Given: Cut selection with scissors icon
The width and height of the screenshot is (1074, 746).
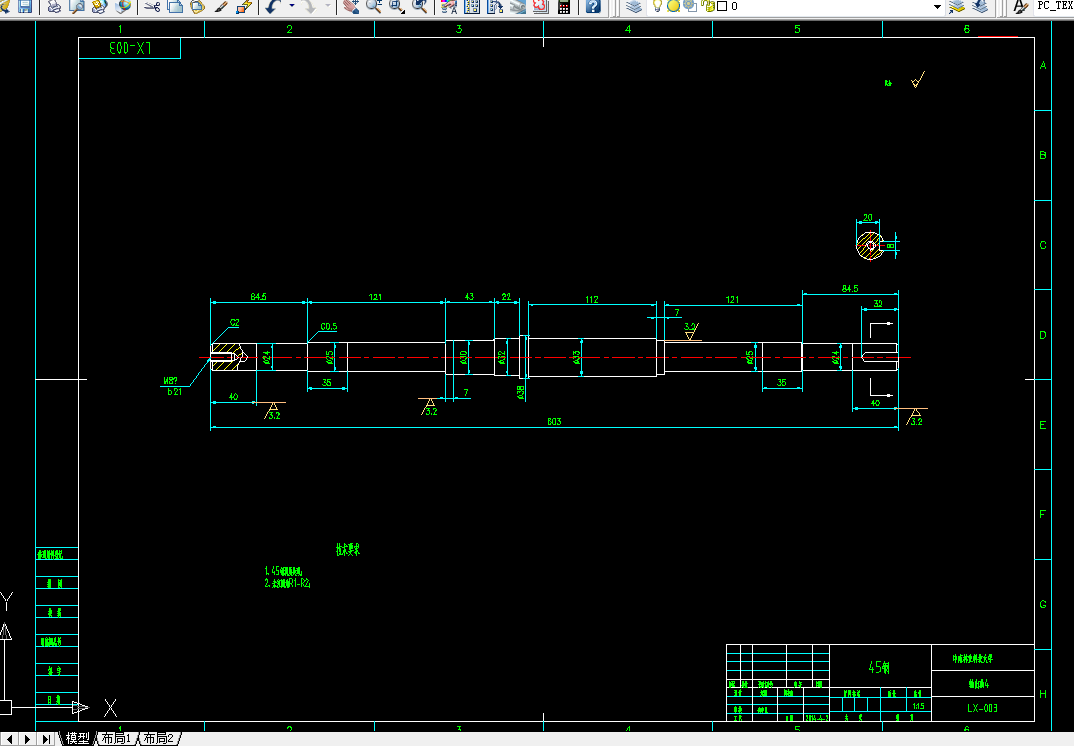Looking at the screenshot, I should pos(152,6).
